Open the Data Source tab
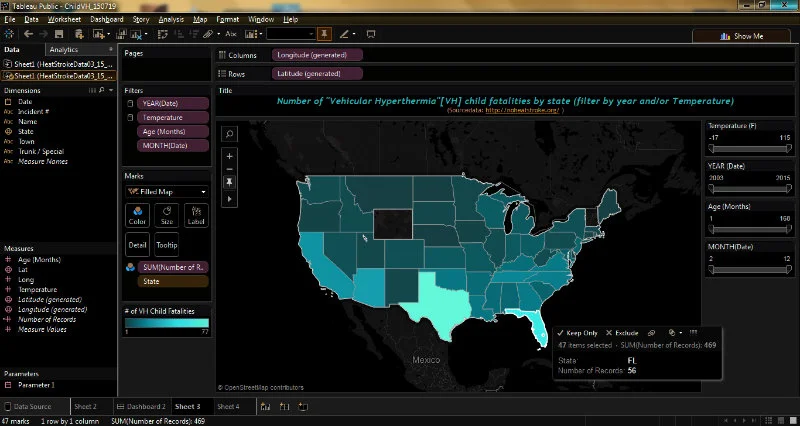 tap(28, 407)
